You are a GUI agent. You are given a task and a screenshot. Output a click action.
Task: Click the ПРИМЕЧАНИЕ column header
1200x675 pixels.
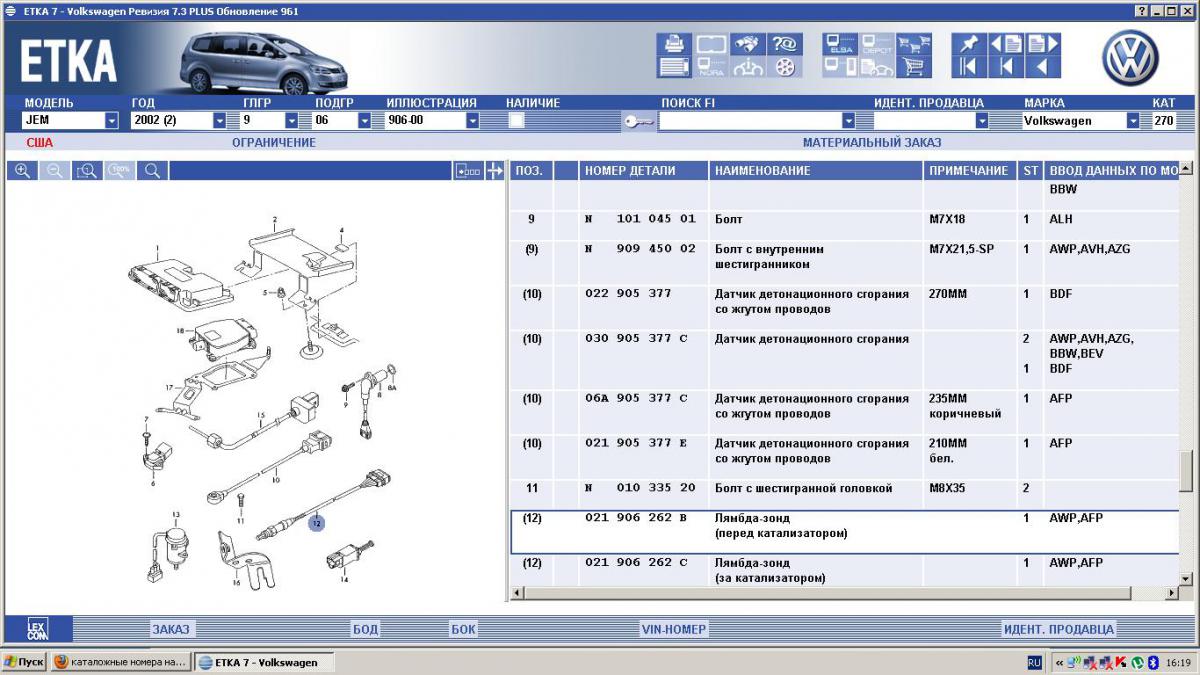click(970, 171)
